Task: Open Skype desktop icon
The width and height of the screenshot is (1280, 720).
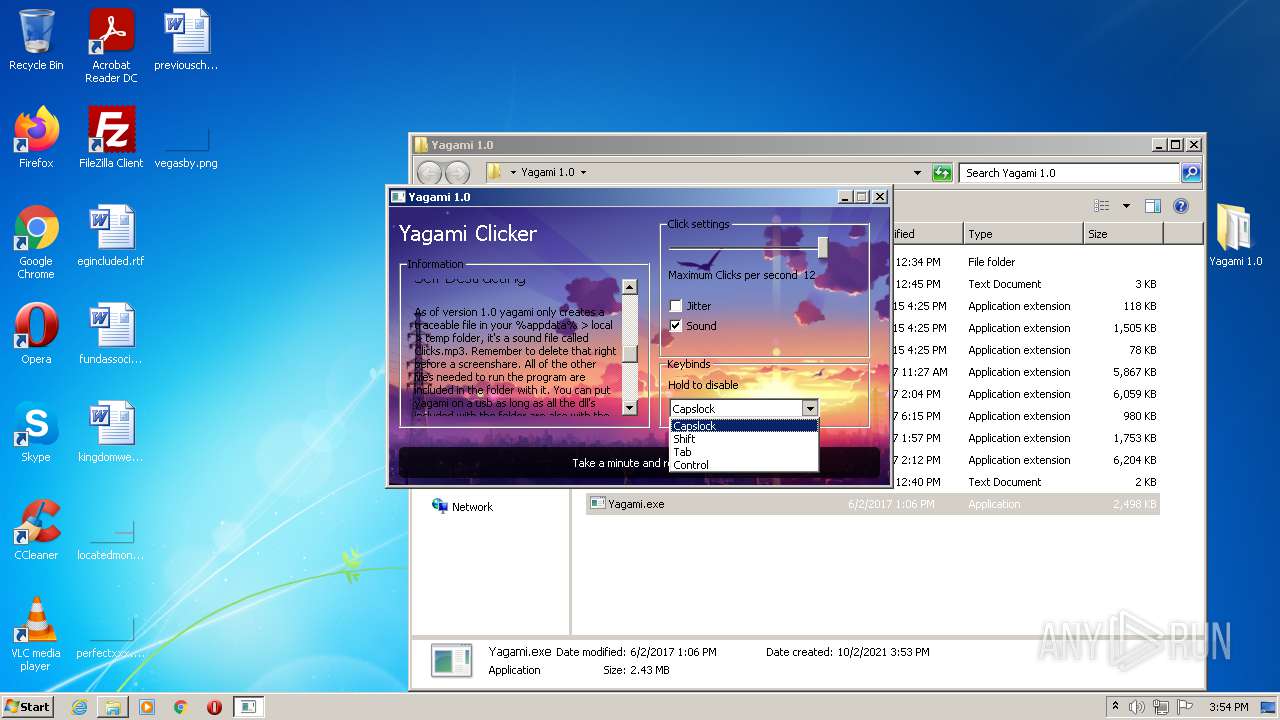Action: tap(36, 432)
